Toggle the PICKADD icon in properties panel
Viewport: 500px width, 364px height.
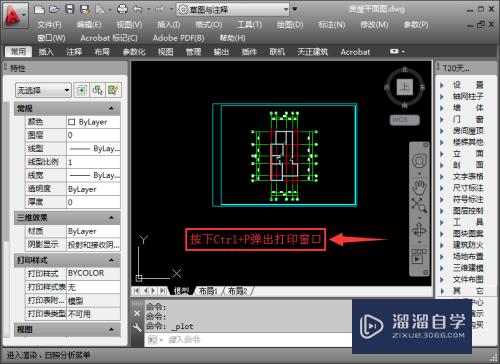81,90
